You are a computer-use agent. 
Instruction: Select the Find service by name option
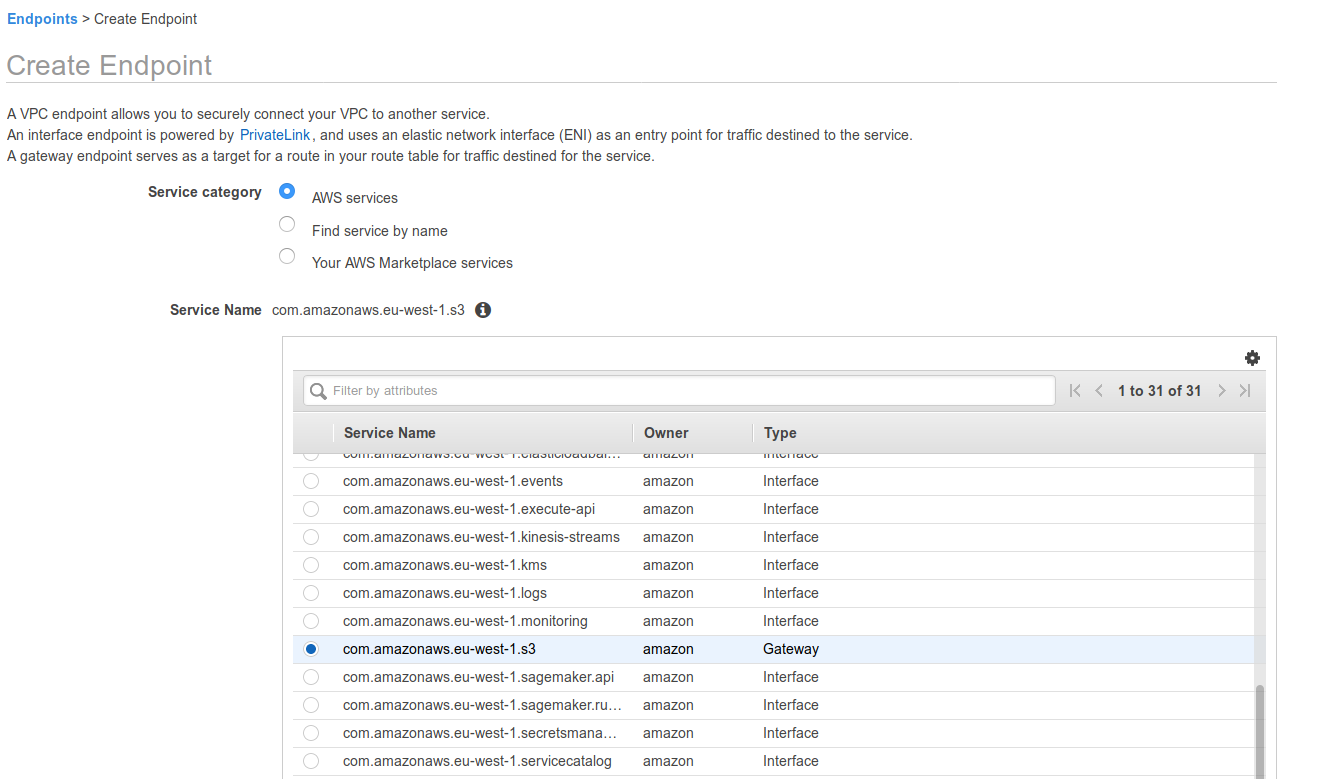(x=287, y=224)
